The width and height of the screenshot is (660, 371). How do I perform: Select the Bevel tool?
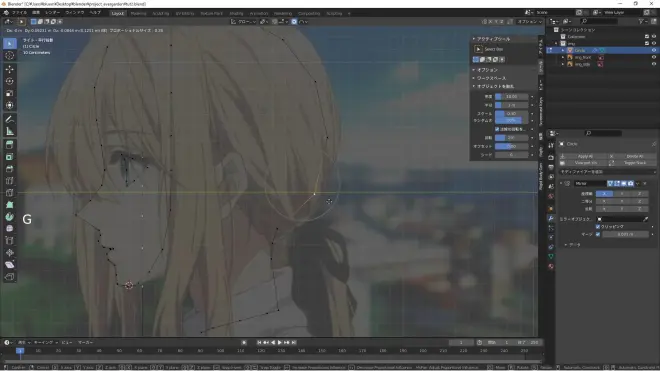[x=10, y=169]
